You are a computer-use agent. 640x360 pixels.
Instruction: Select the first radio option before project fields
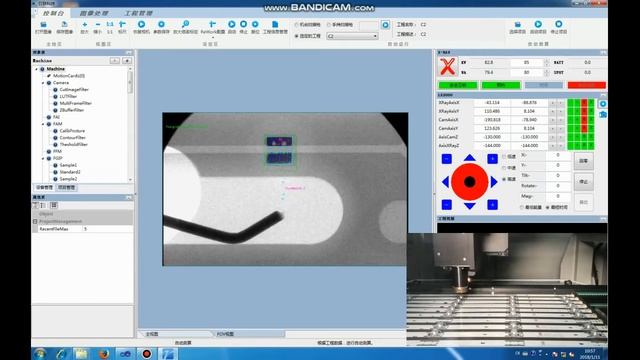click(297, 25)
